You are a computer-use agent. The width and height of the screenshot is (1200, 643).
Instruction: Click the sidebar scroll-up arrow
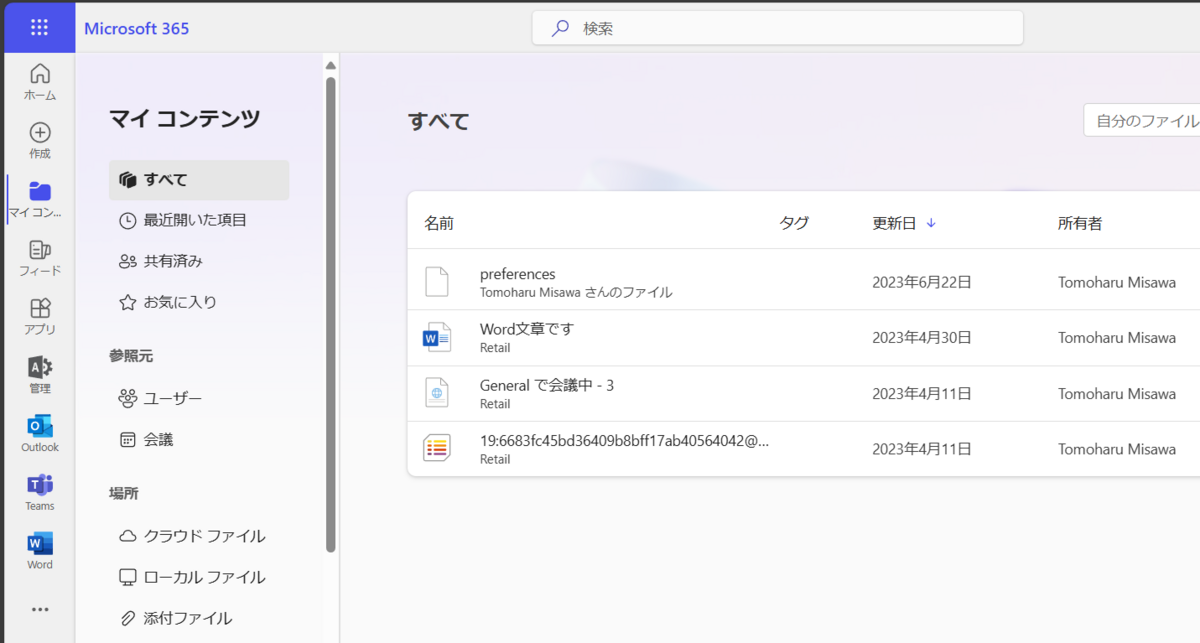[330, 66]
